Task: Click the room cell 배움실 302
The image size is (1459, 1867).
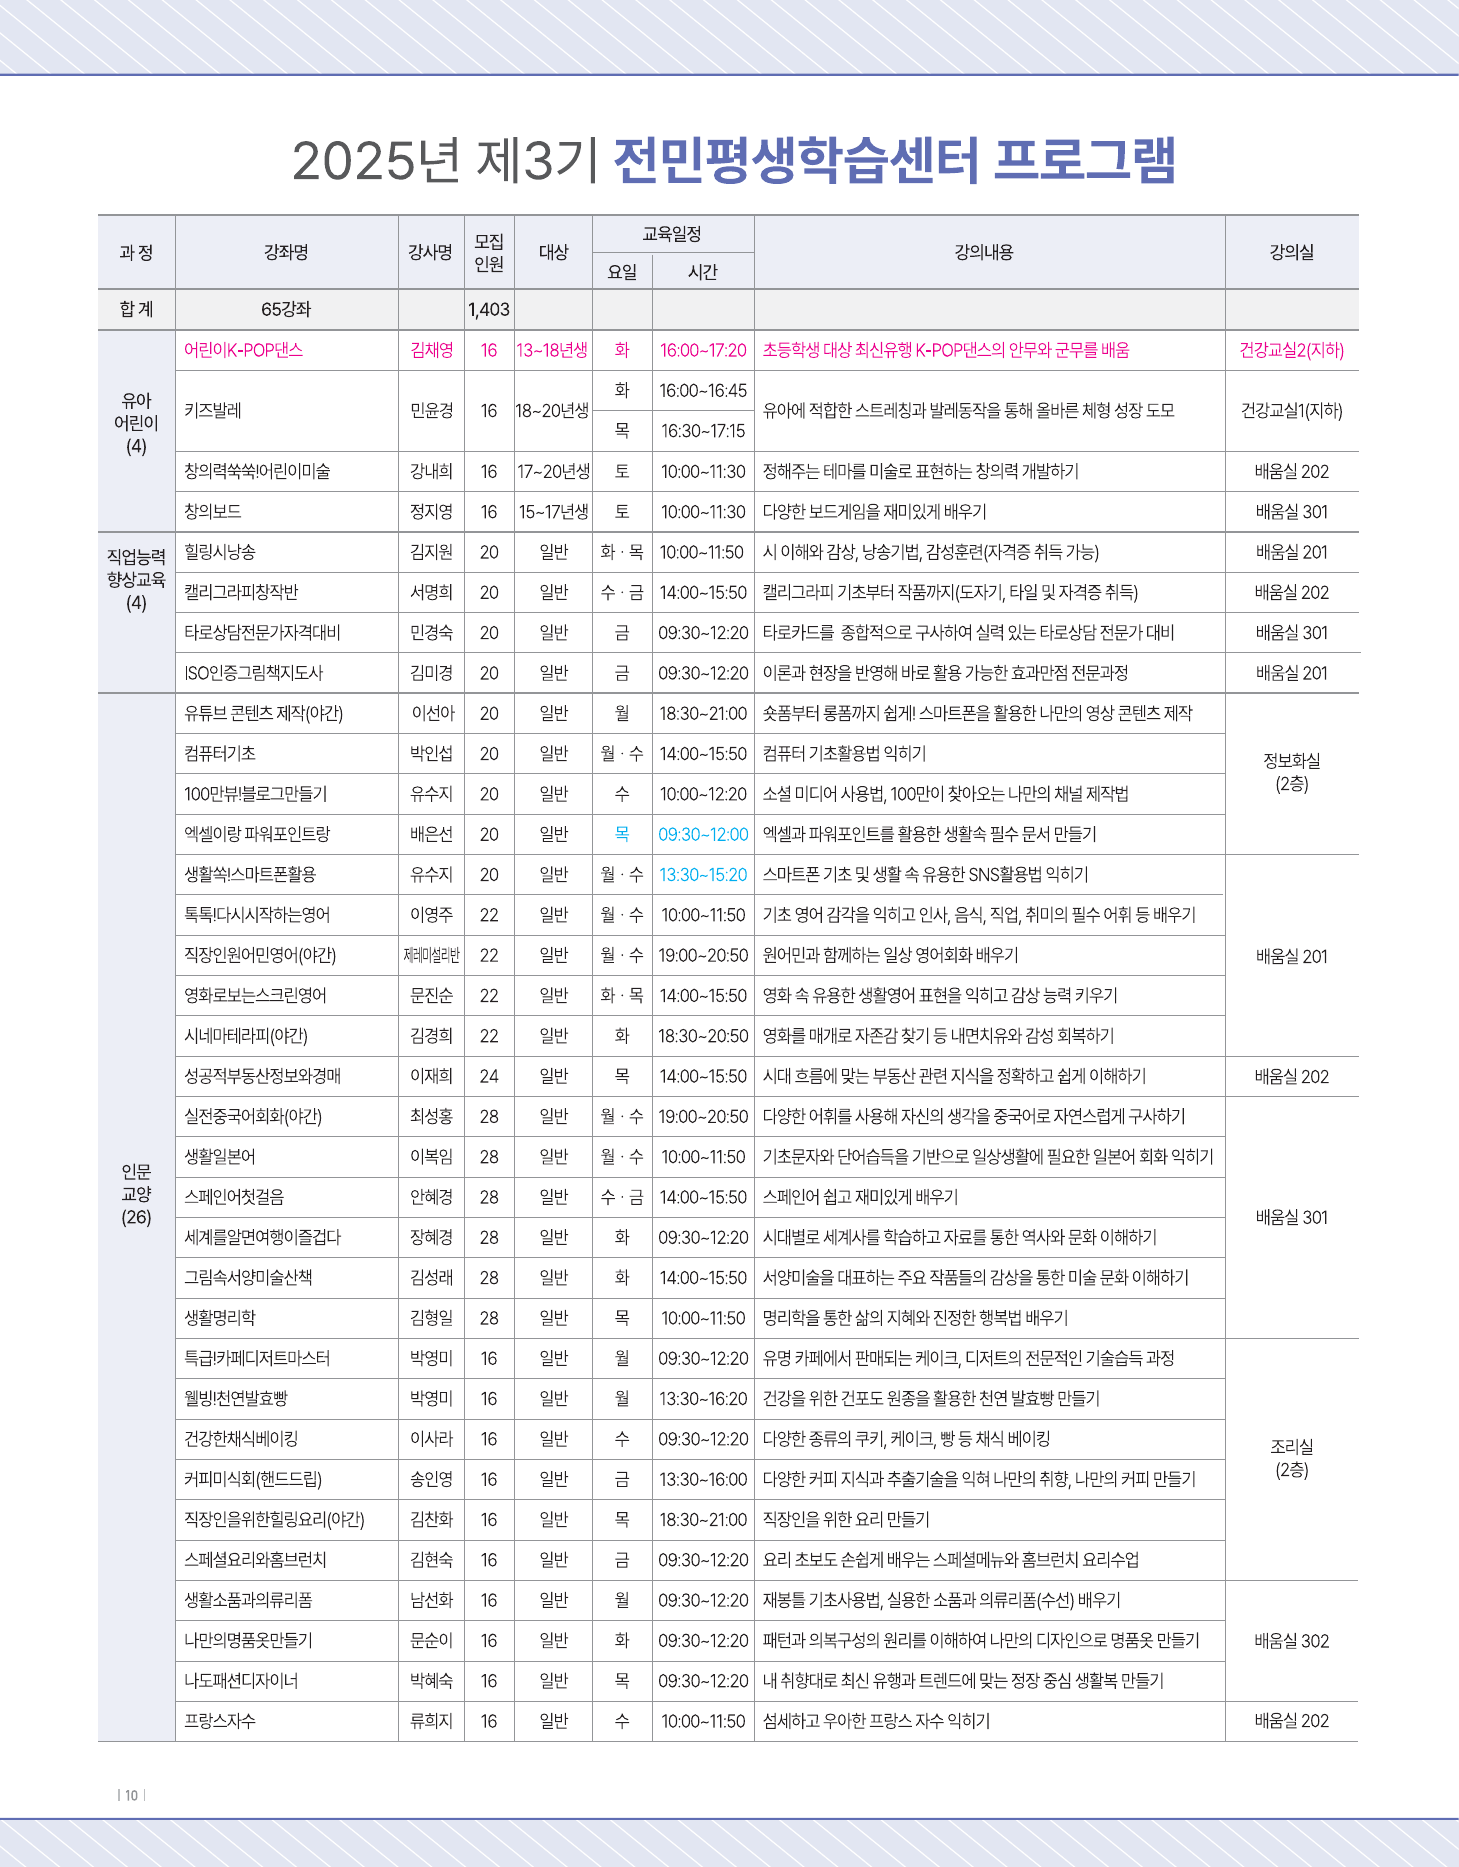Action: (1291, 1641)
